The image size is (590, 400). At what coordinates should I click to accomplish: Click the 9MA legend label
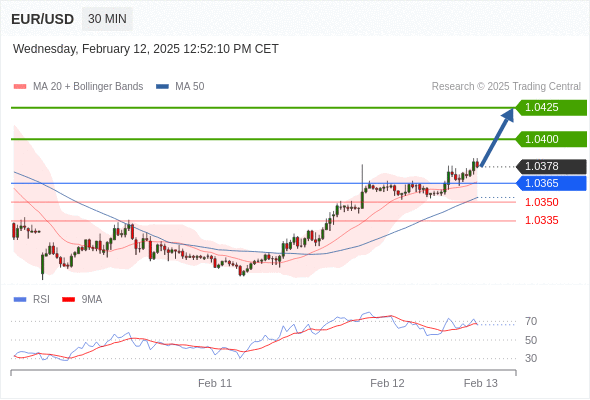point(92,300)
